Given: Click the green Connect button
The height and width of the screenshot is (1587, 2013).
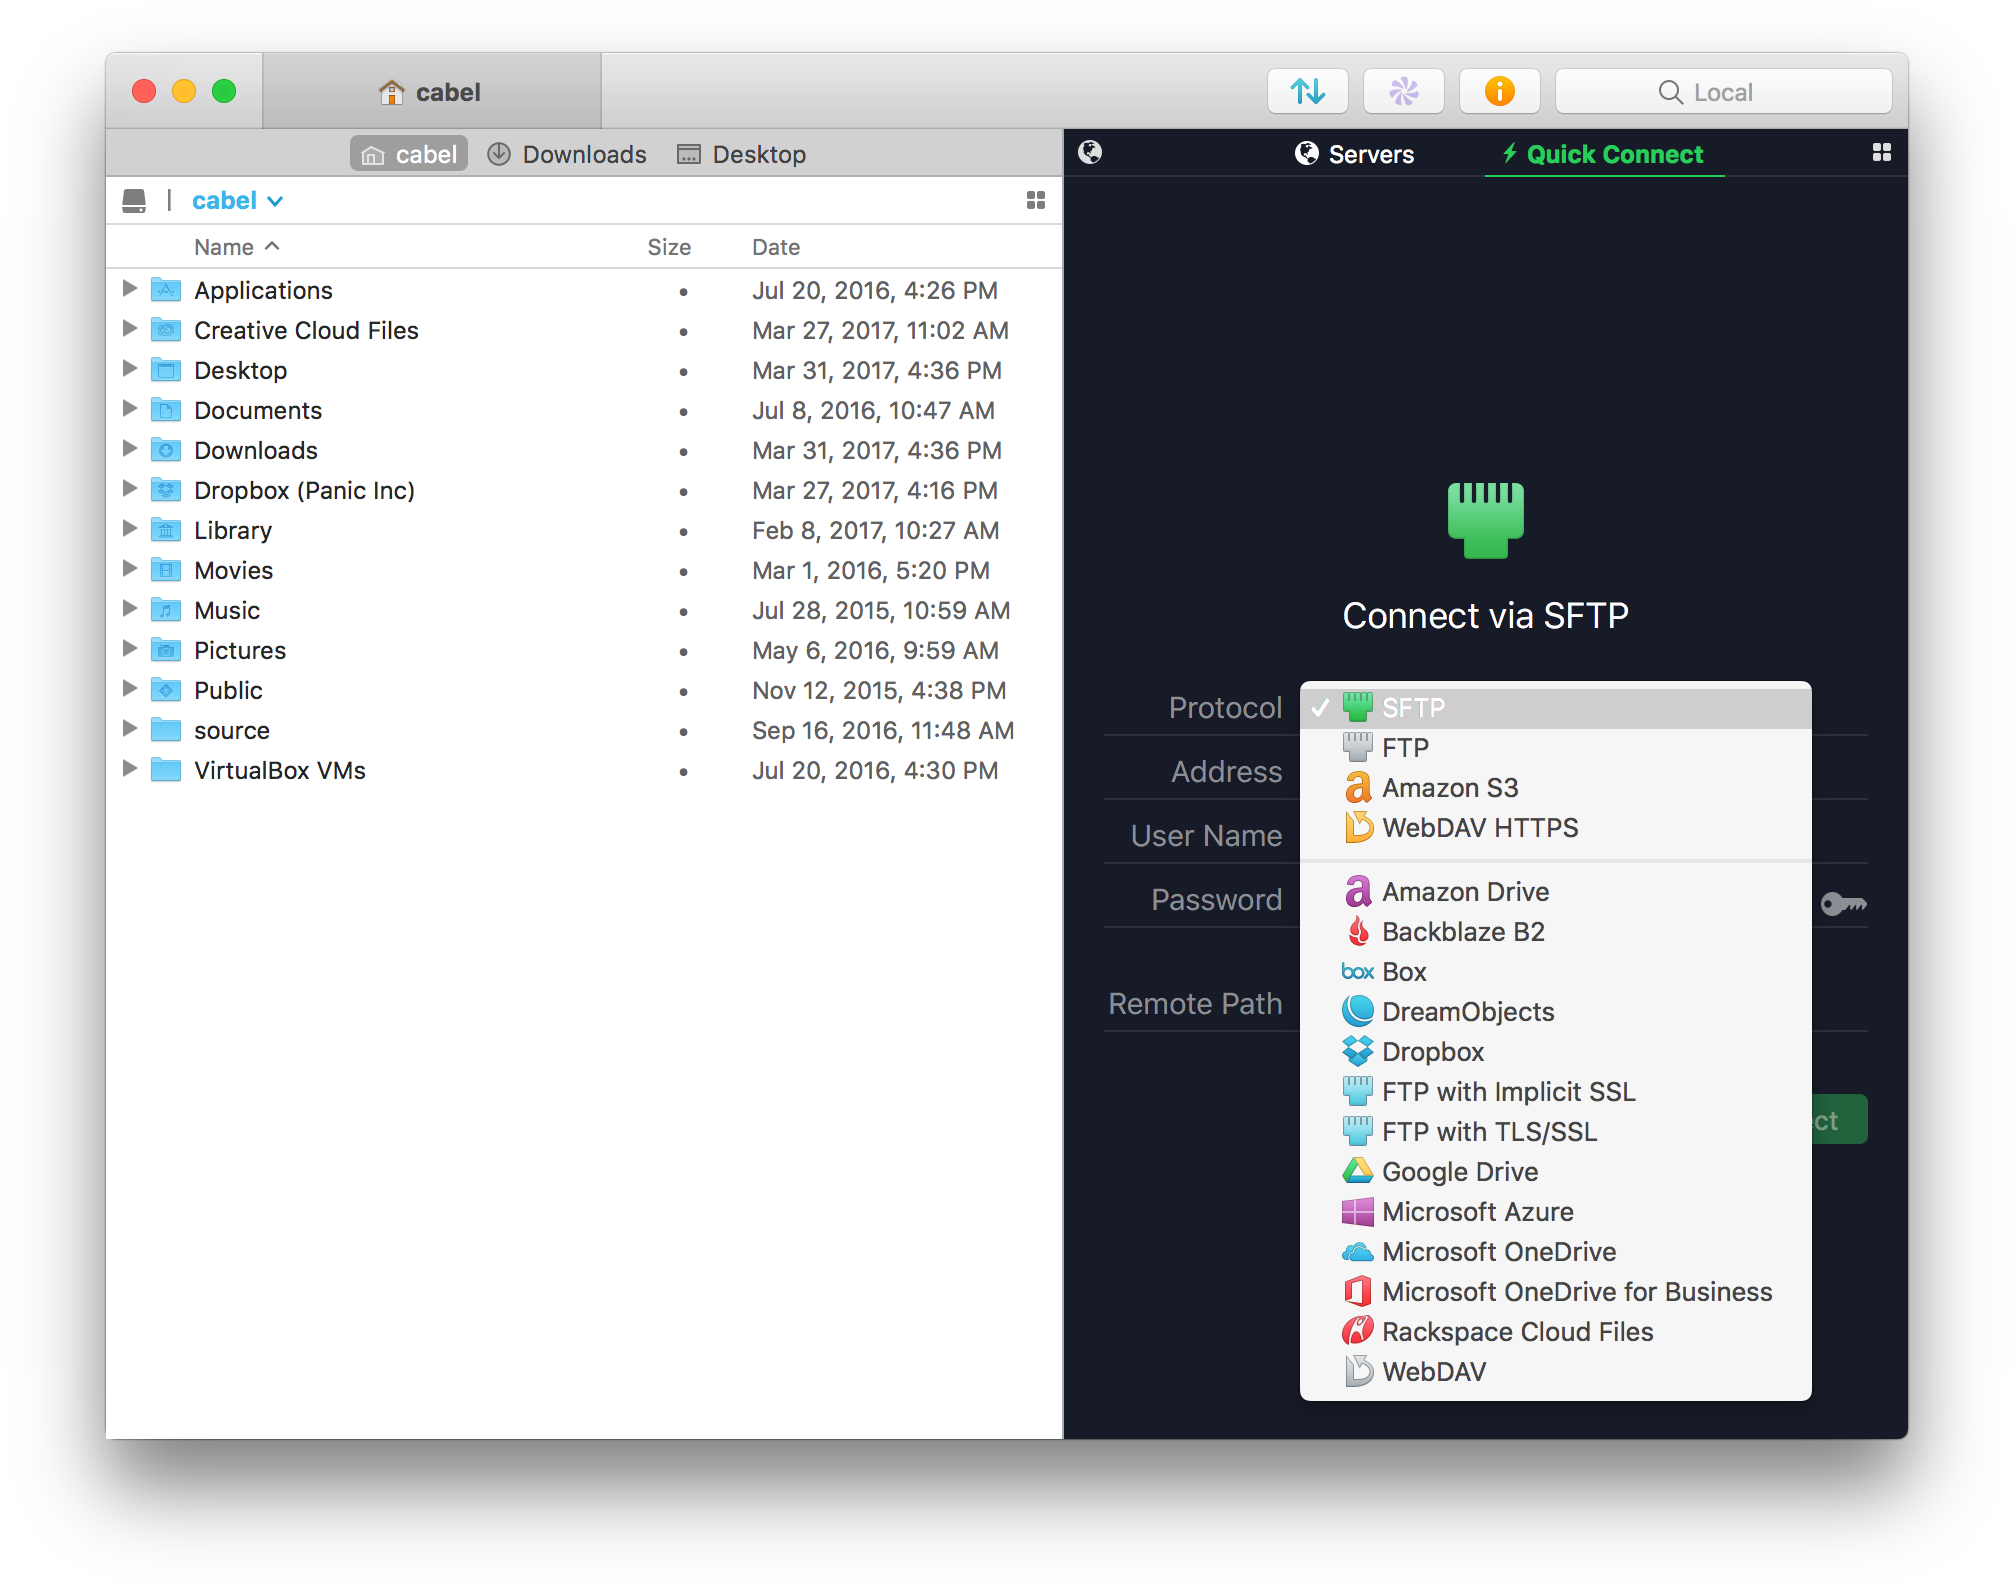Looking at the screenshot, I should click(x=1838, y=1120).
